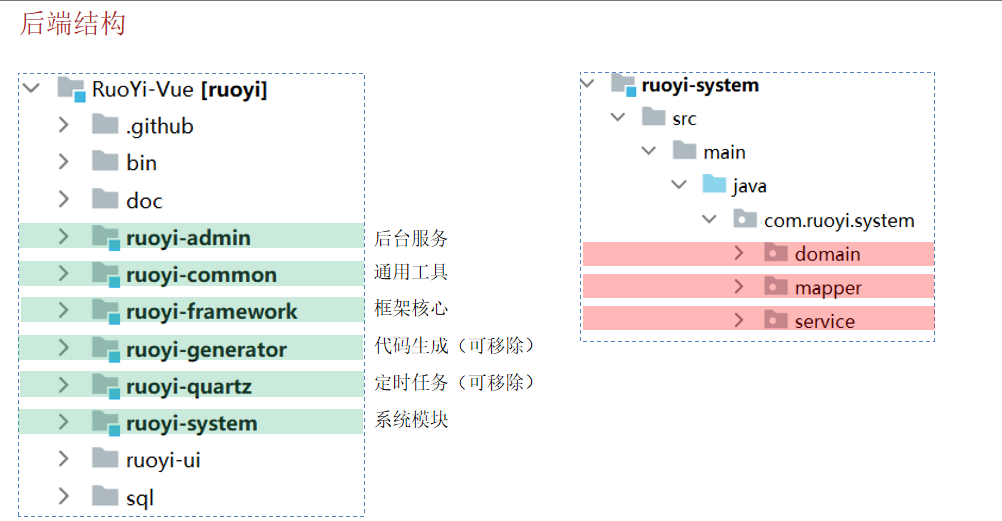The image size is (1002, 521).
Task: Click the mapper package icon
Action: (x=776, y=286)
